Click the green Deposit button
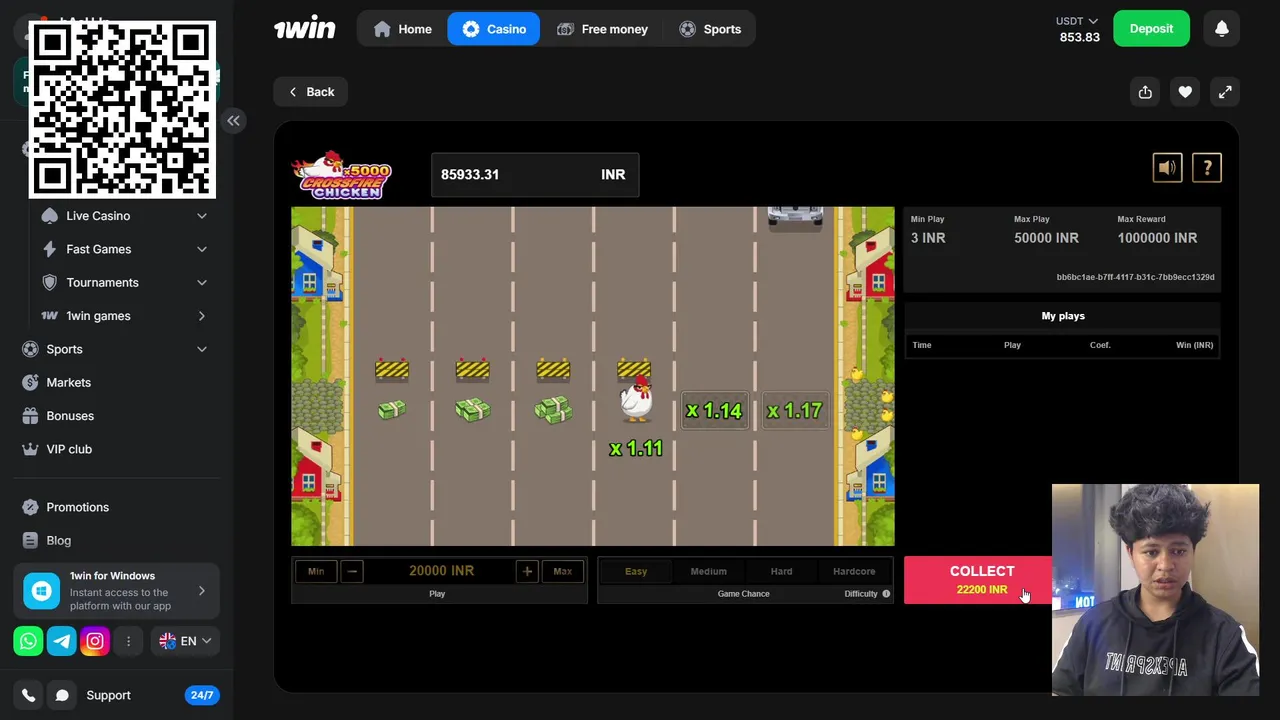 [1151, 29]
